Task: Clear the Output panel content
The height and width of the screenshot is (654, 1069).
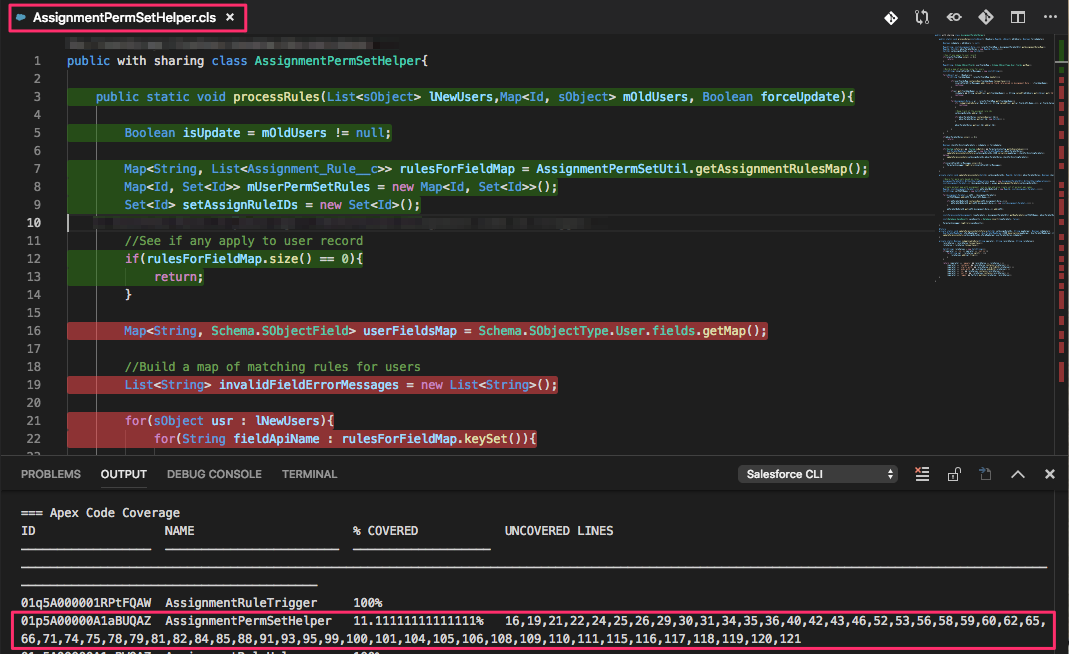Action: coord(921,474)
